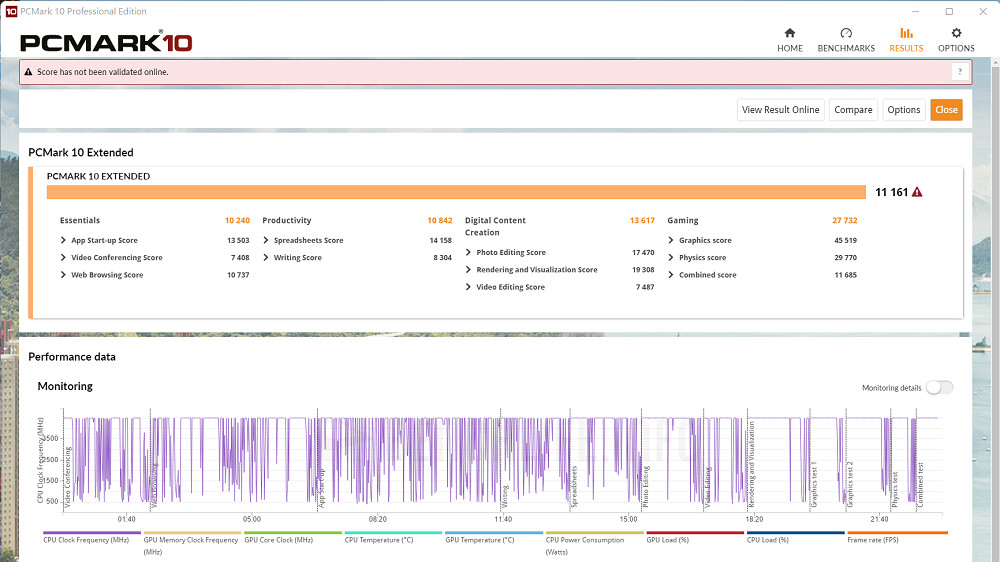
Task: Expand the Spreadsheets Score details
Action: point(267,241)
